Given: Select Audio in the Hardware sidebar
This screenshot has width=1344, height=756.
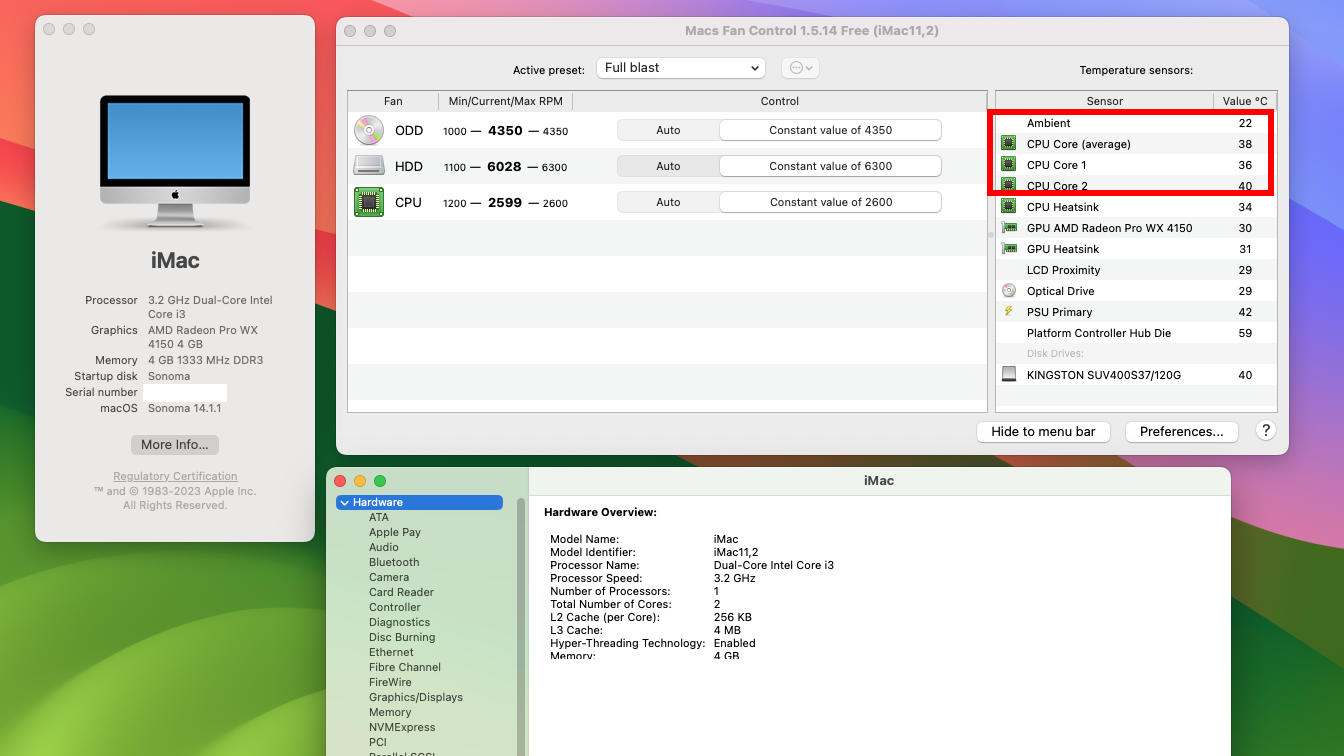Looking at the screenshot, I should [x=384, y=547].
